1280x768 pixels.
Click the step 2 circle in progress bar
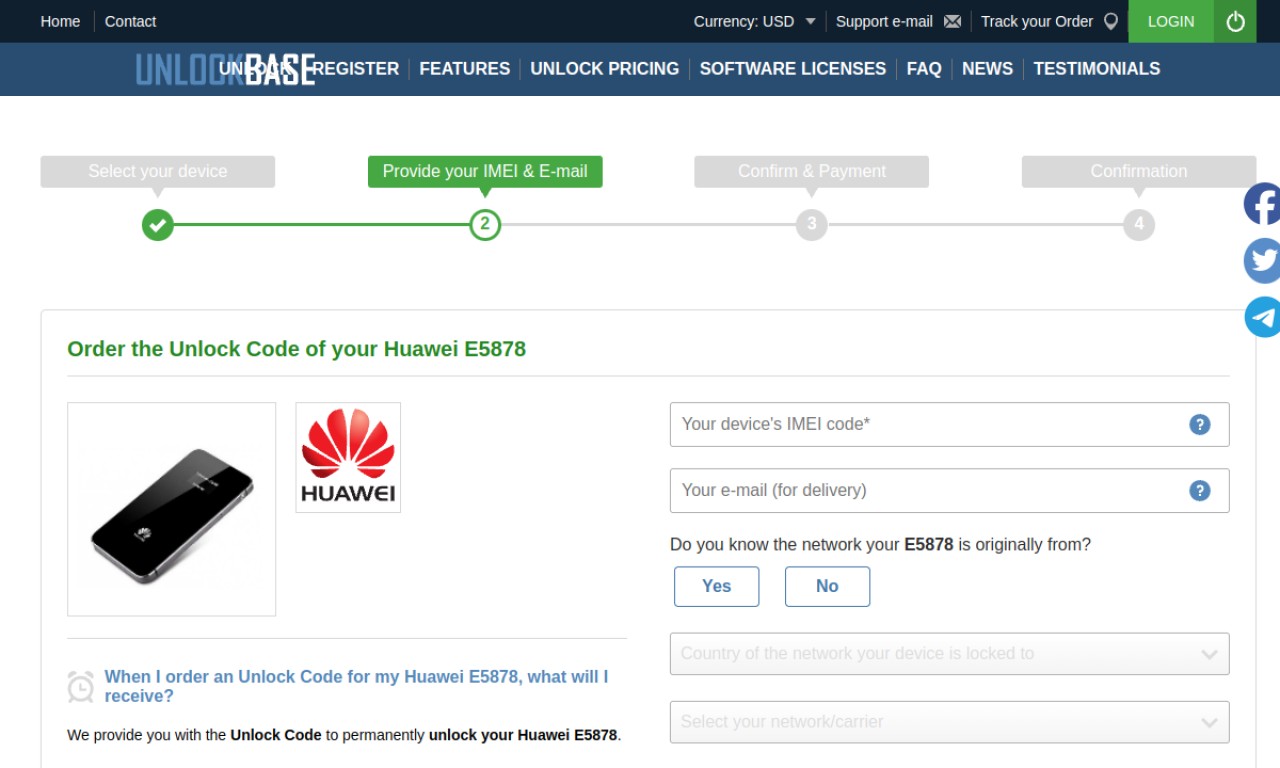click(485, 224)
